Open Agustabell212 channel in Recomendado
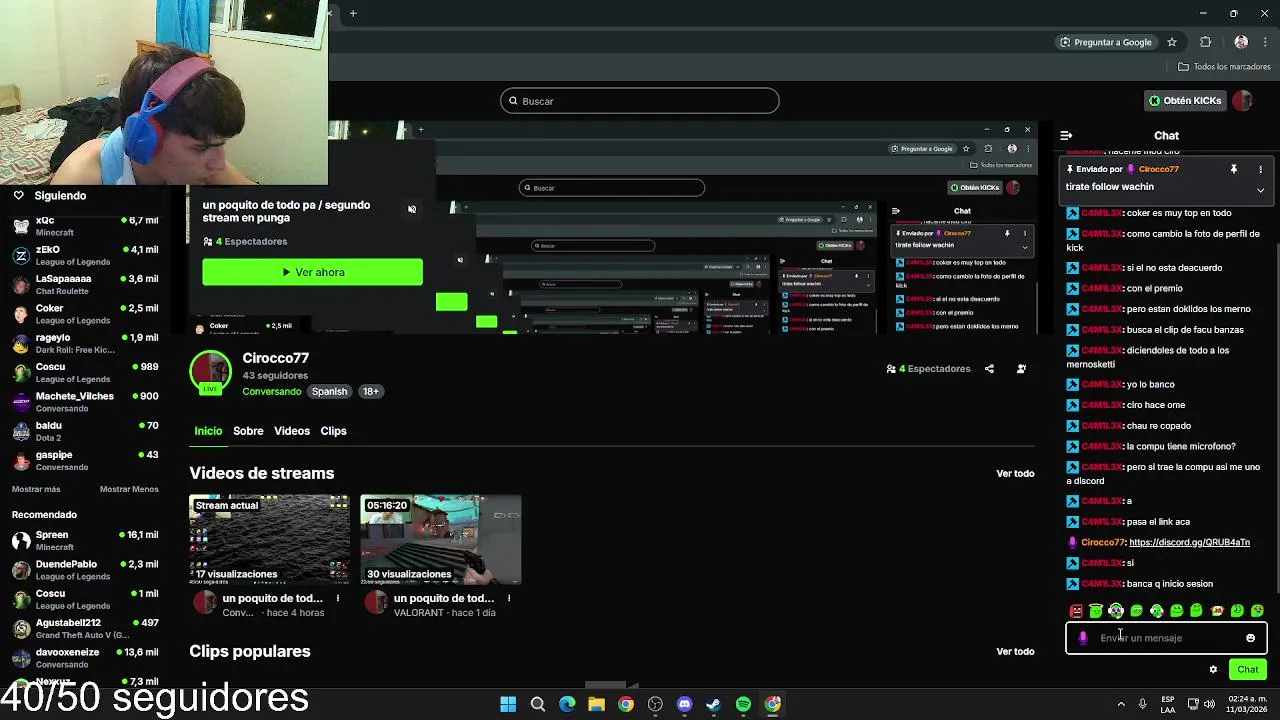This screenshot has height=720, width=1280. (85, 629)
